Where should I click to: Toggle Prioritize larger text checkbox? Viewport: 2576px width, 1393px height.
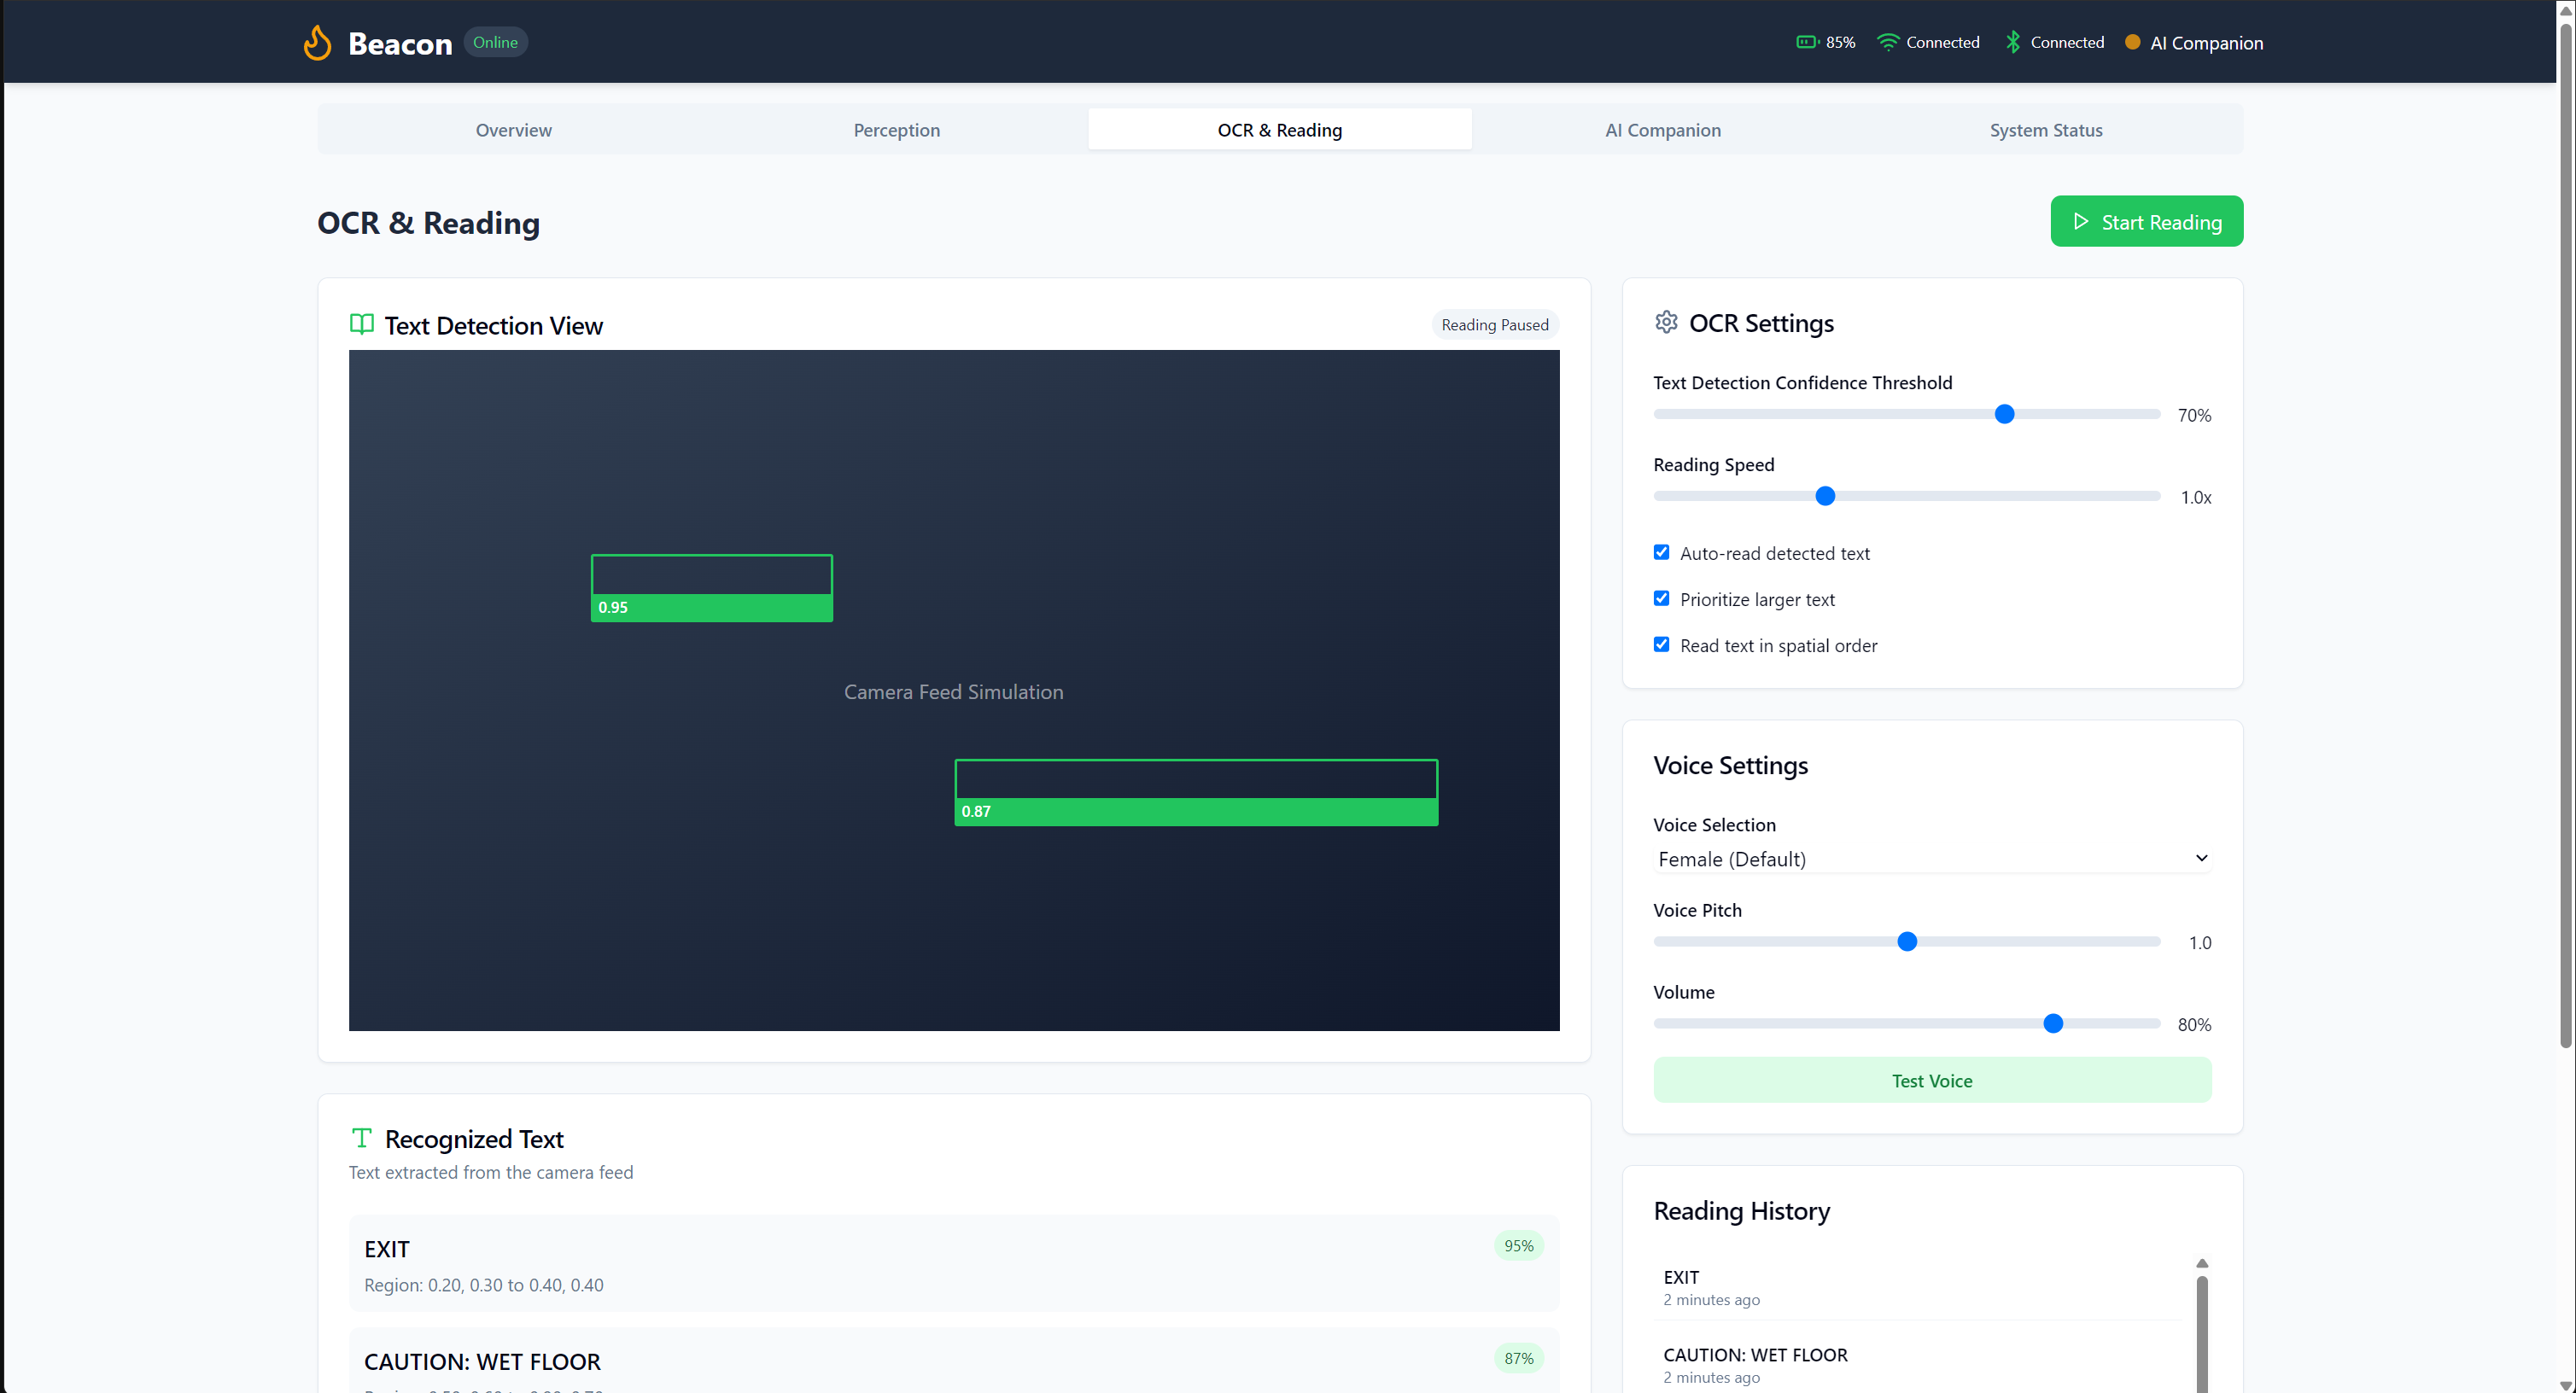1661,598
